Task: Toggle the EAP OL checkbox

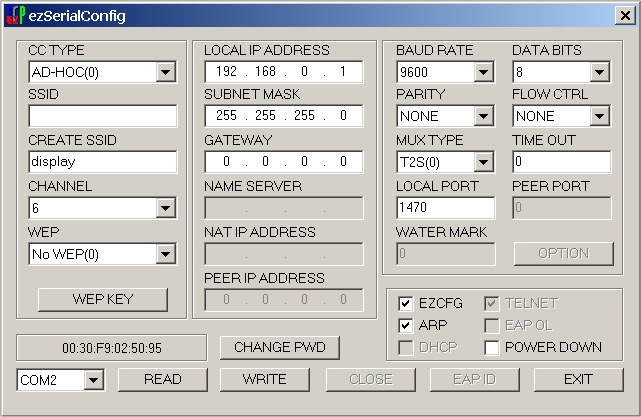Action: 492,325
